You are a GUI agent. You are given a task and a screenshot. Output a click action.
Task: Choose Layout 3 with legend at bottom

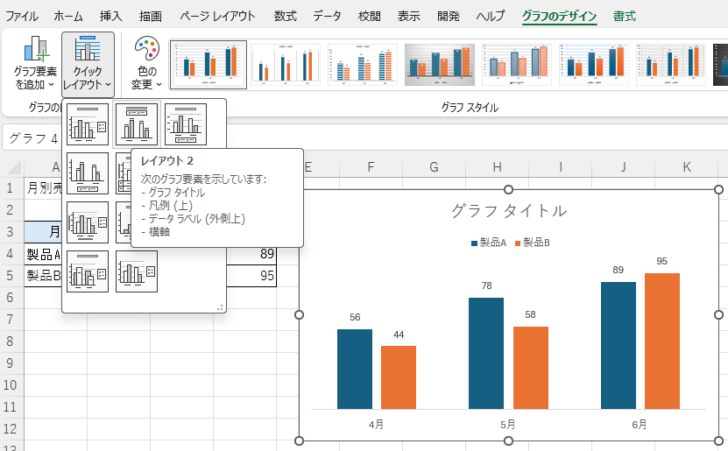point(186,124)
